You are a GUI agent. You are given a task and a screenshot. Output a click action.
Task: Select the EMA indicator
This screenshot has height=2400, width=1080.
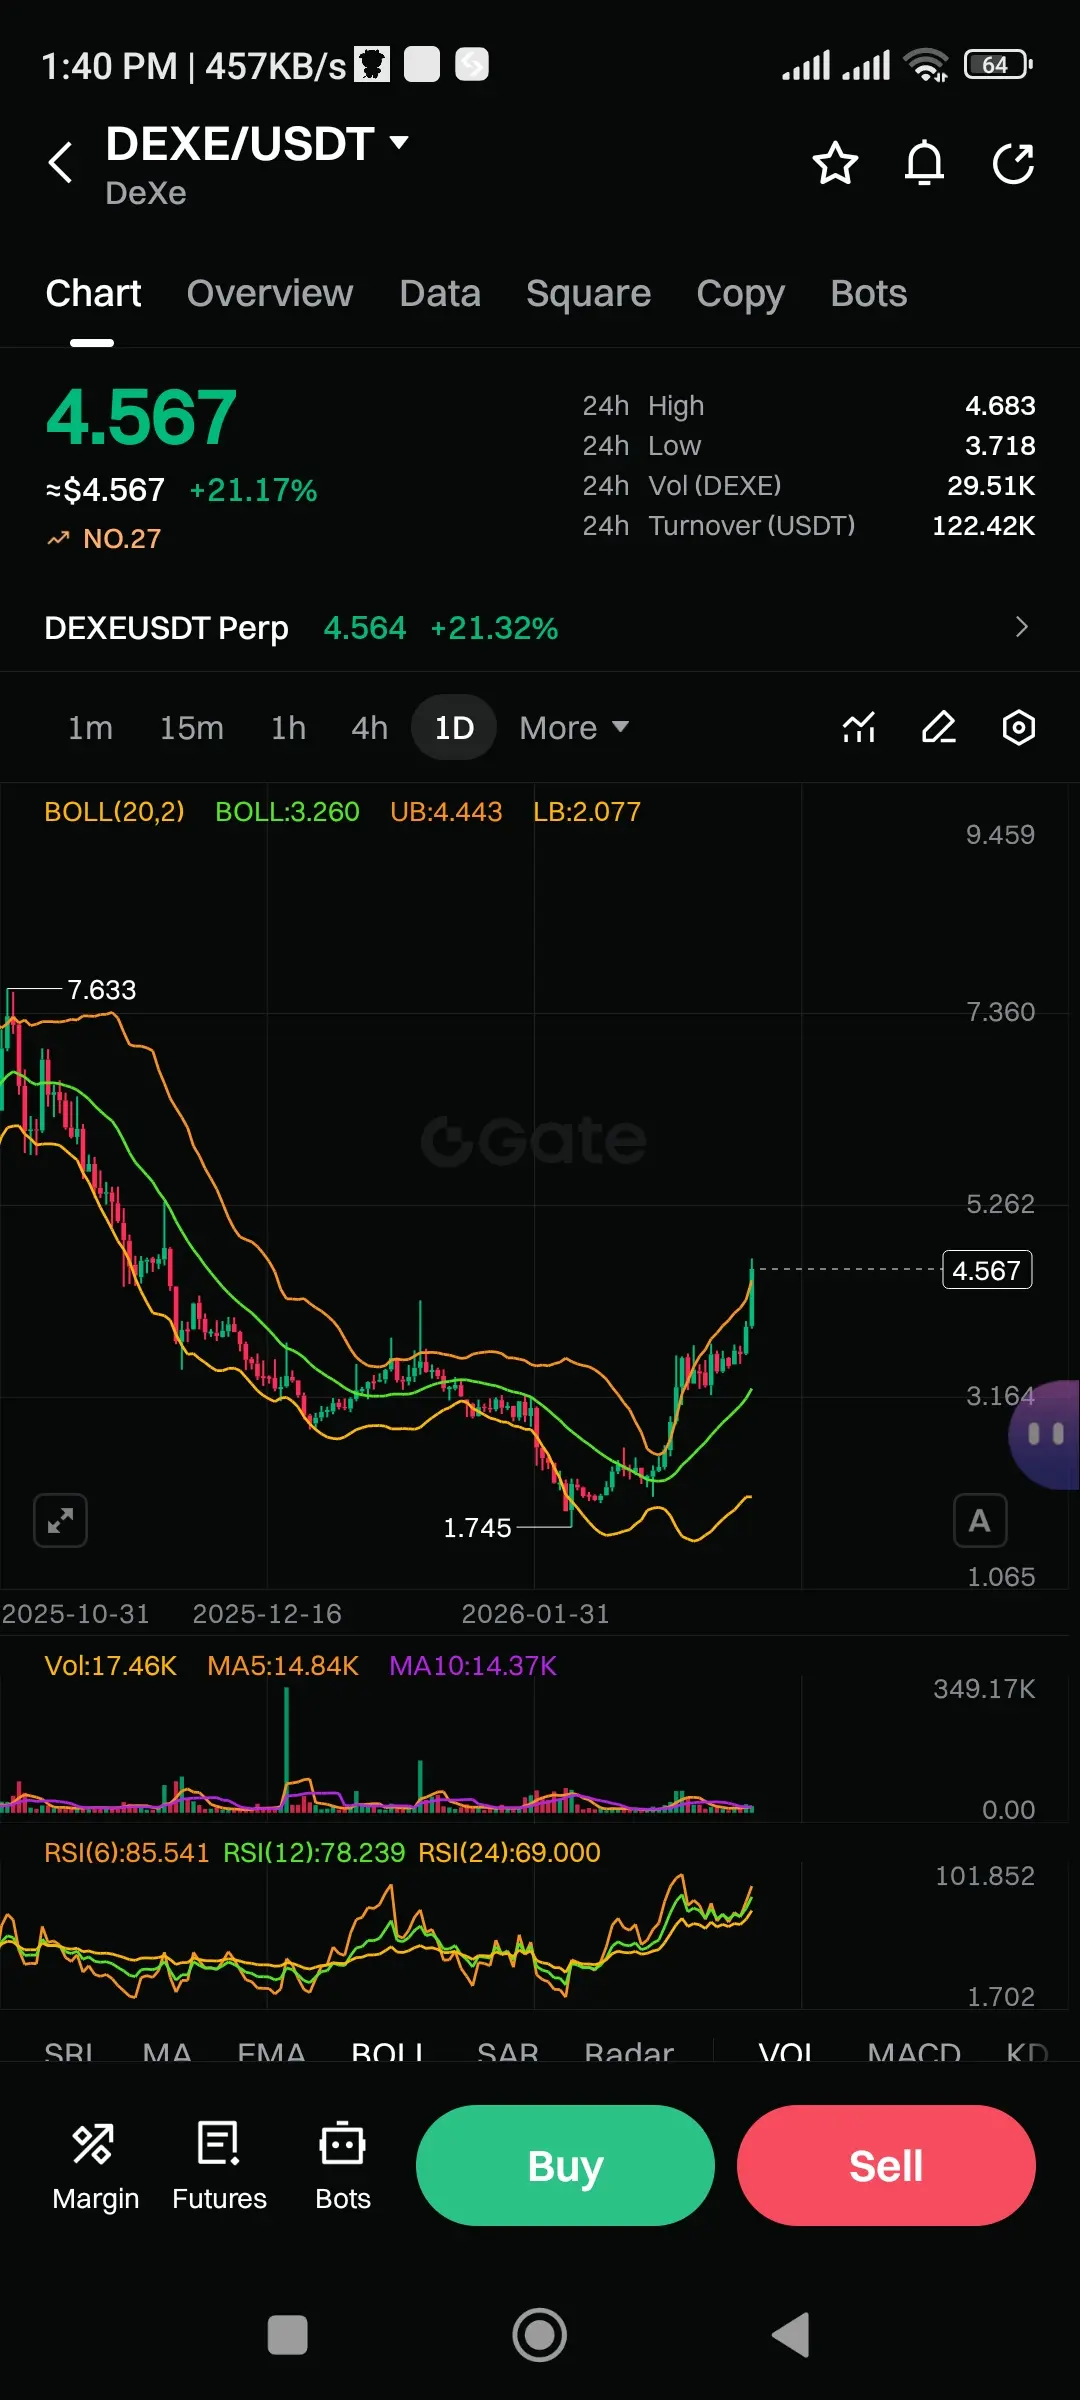271,2054
